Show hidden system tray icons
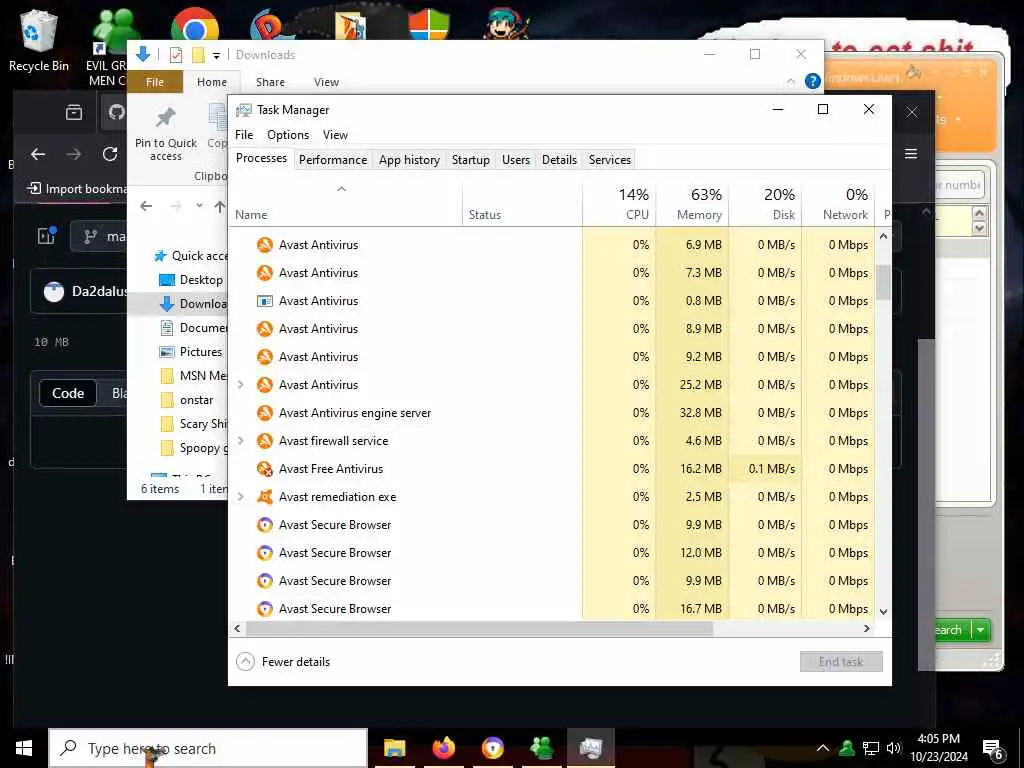The height and width of the screenshot is (768, 1024). coord(823,748)
